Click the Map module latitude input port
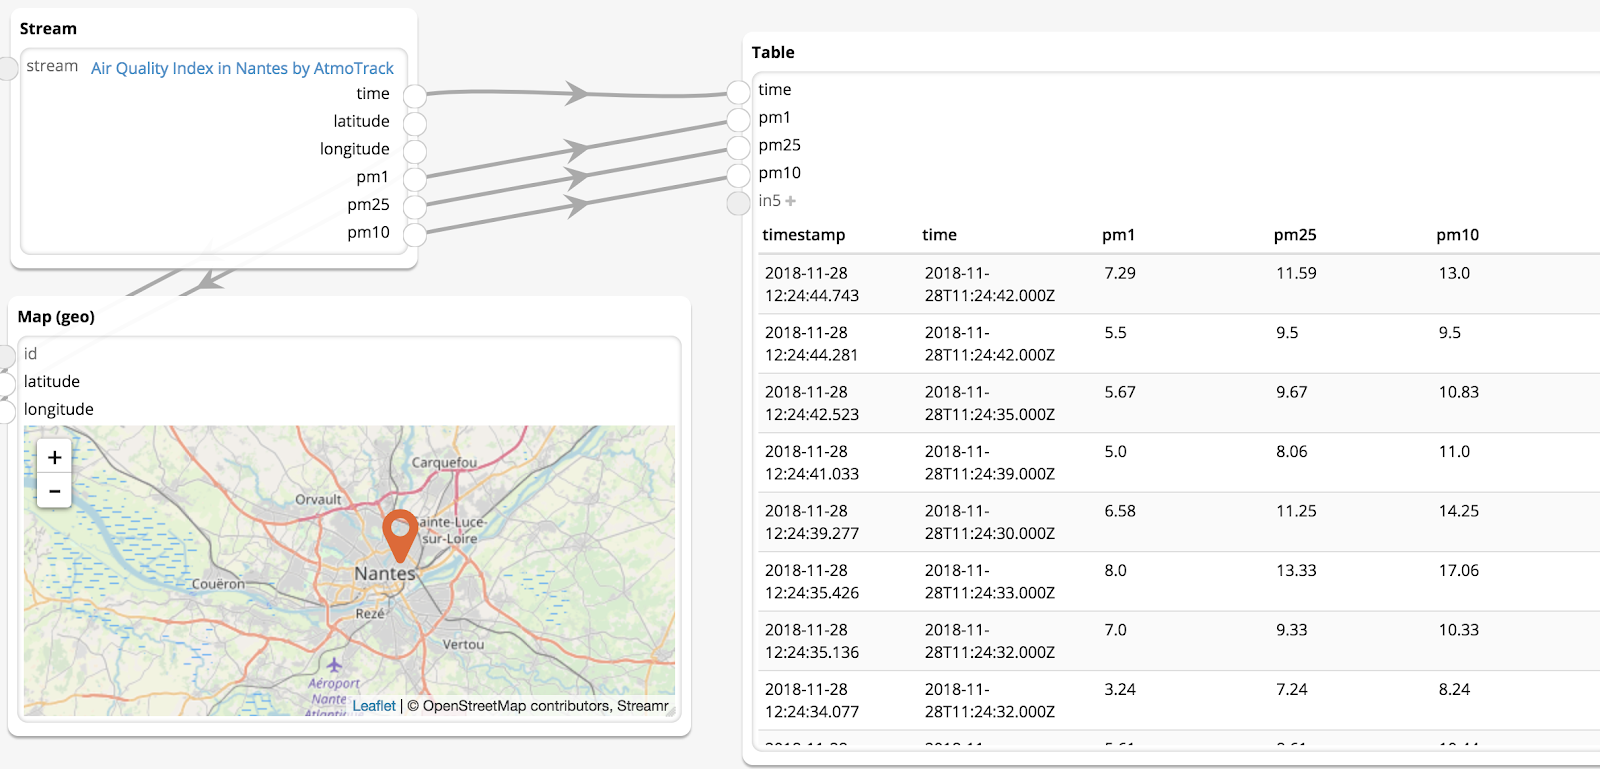 click(6, 383)
